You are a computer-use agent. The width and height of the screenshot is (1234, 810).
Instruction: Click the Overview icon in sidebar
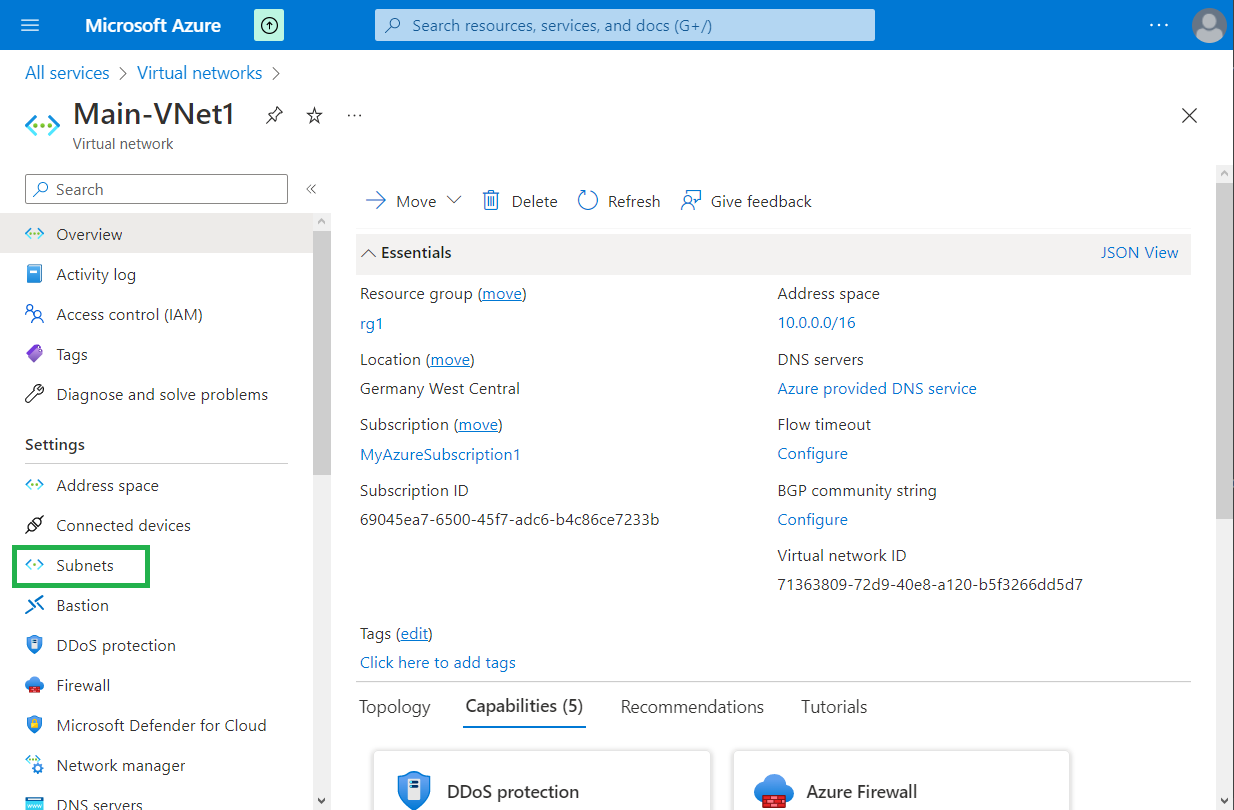pos(35,234)
